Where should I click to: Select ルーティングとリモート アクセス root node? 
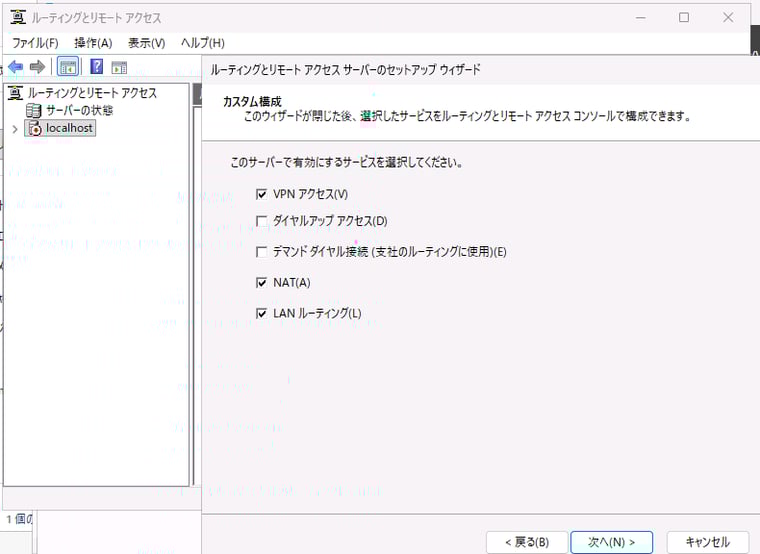pos(92,93)
